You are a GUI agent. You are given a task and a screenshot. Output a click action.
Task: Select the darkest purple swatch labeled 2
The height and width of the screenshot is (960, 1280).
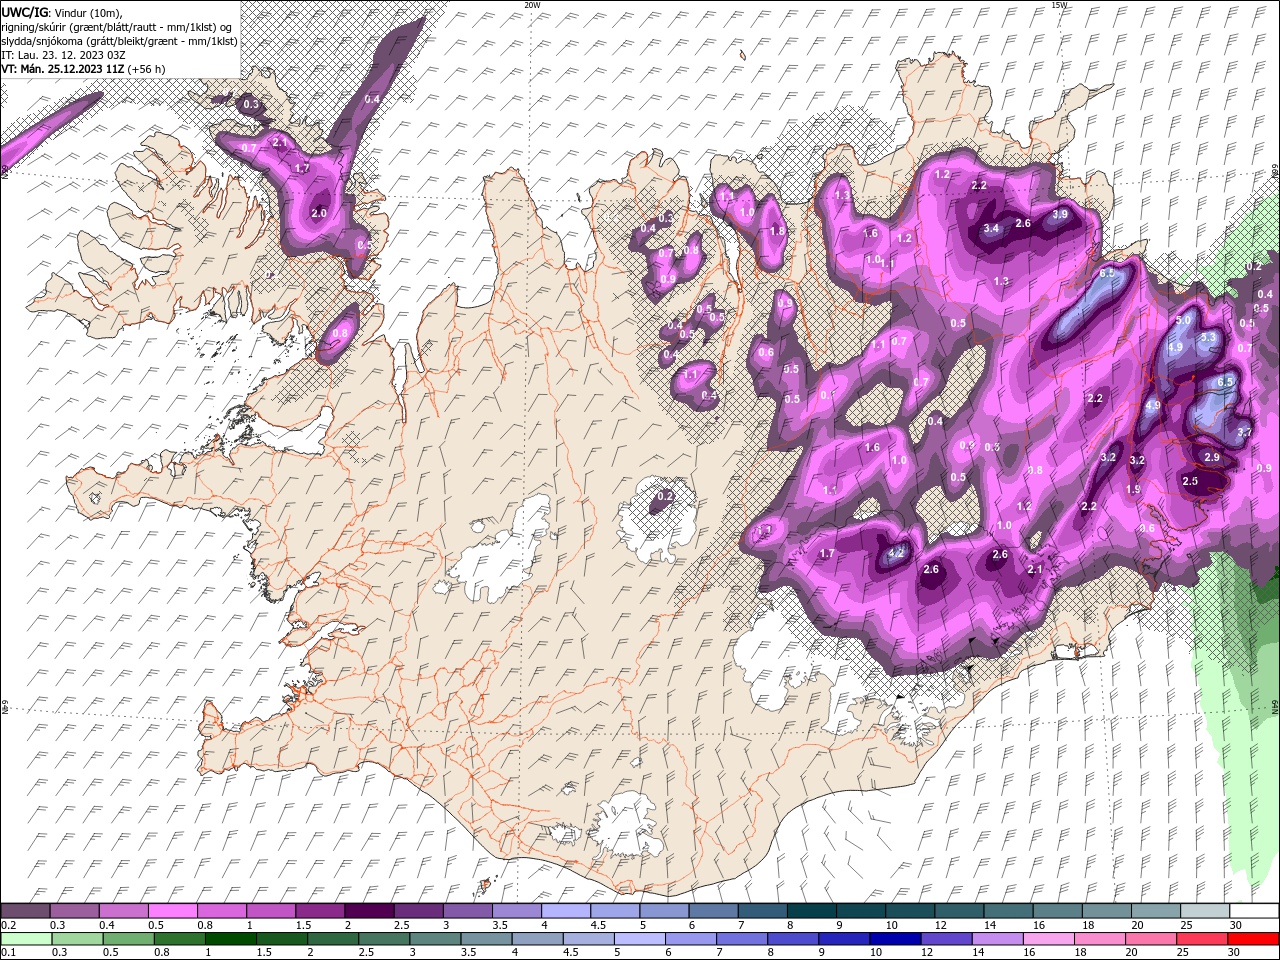click(x=368, y=911)
